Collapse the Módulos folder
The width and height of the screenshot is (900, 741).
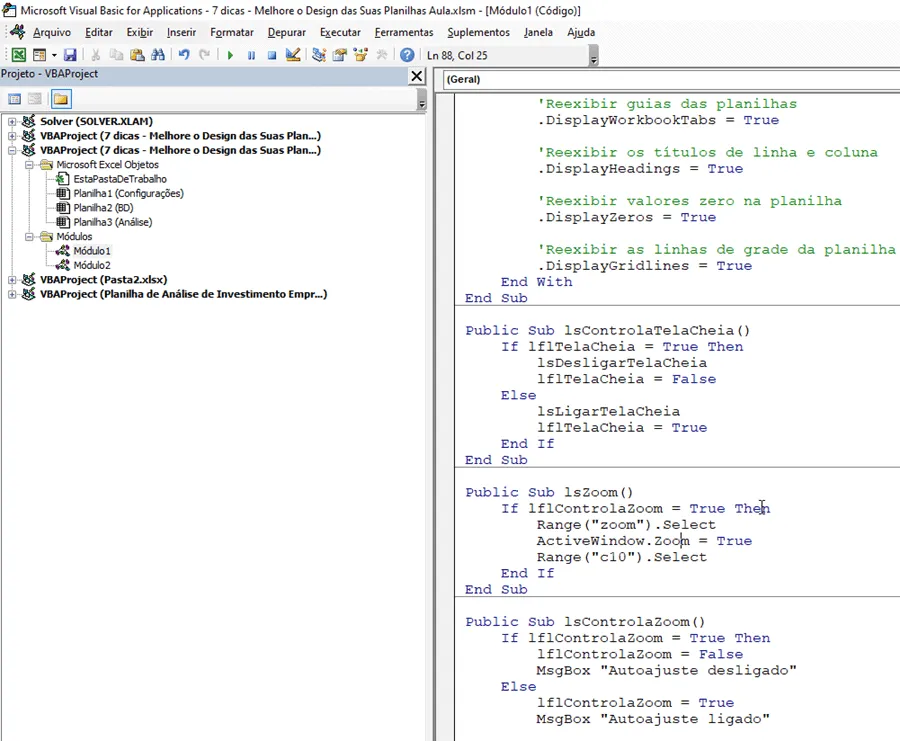point(29,236)
